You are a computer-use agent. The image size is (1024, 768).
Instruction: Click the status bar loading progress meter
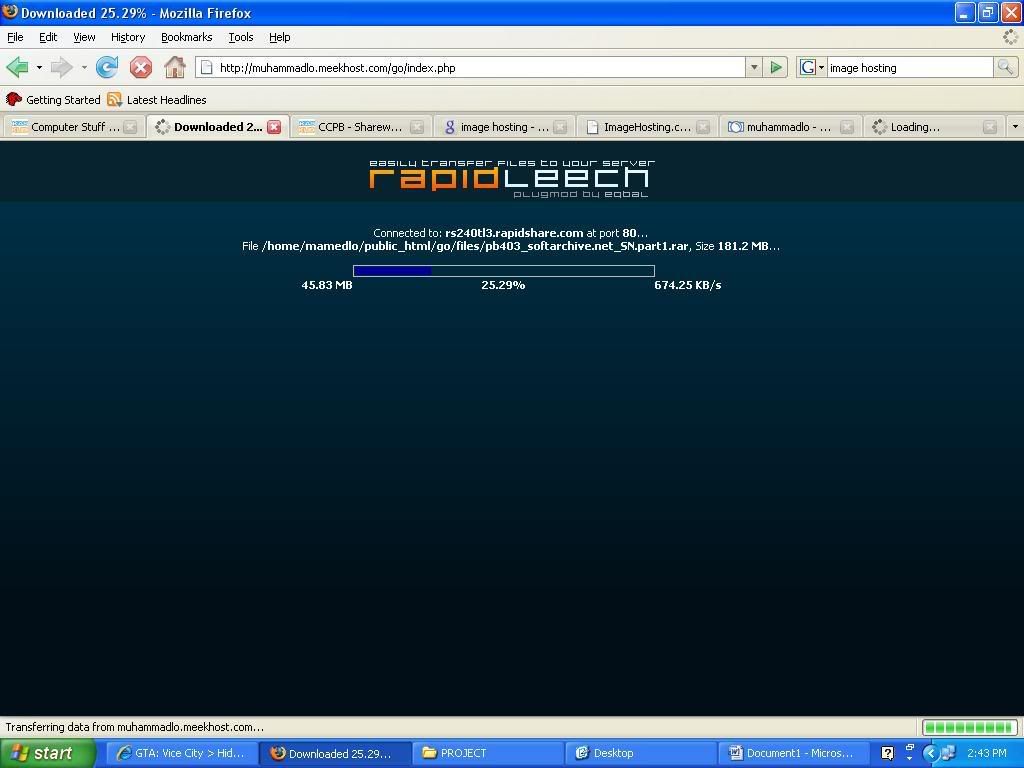click(x=970, y=726)
